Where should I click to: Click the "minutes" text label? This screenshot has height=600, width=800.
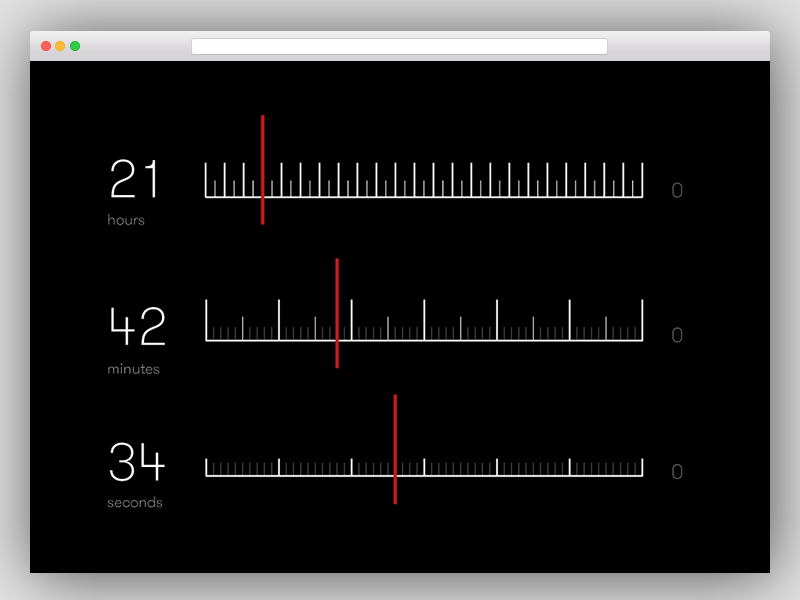point(133,369)
